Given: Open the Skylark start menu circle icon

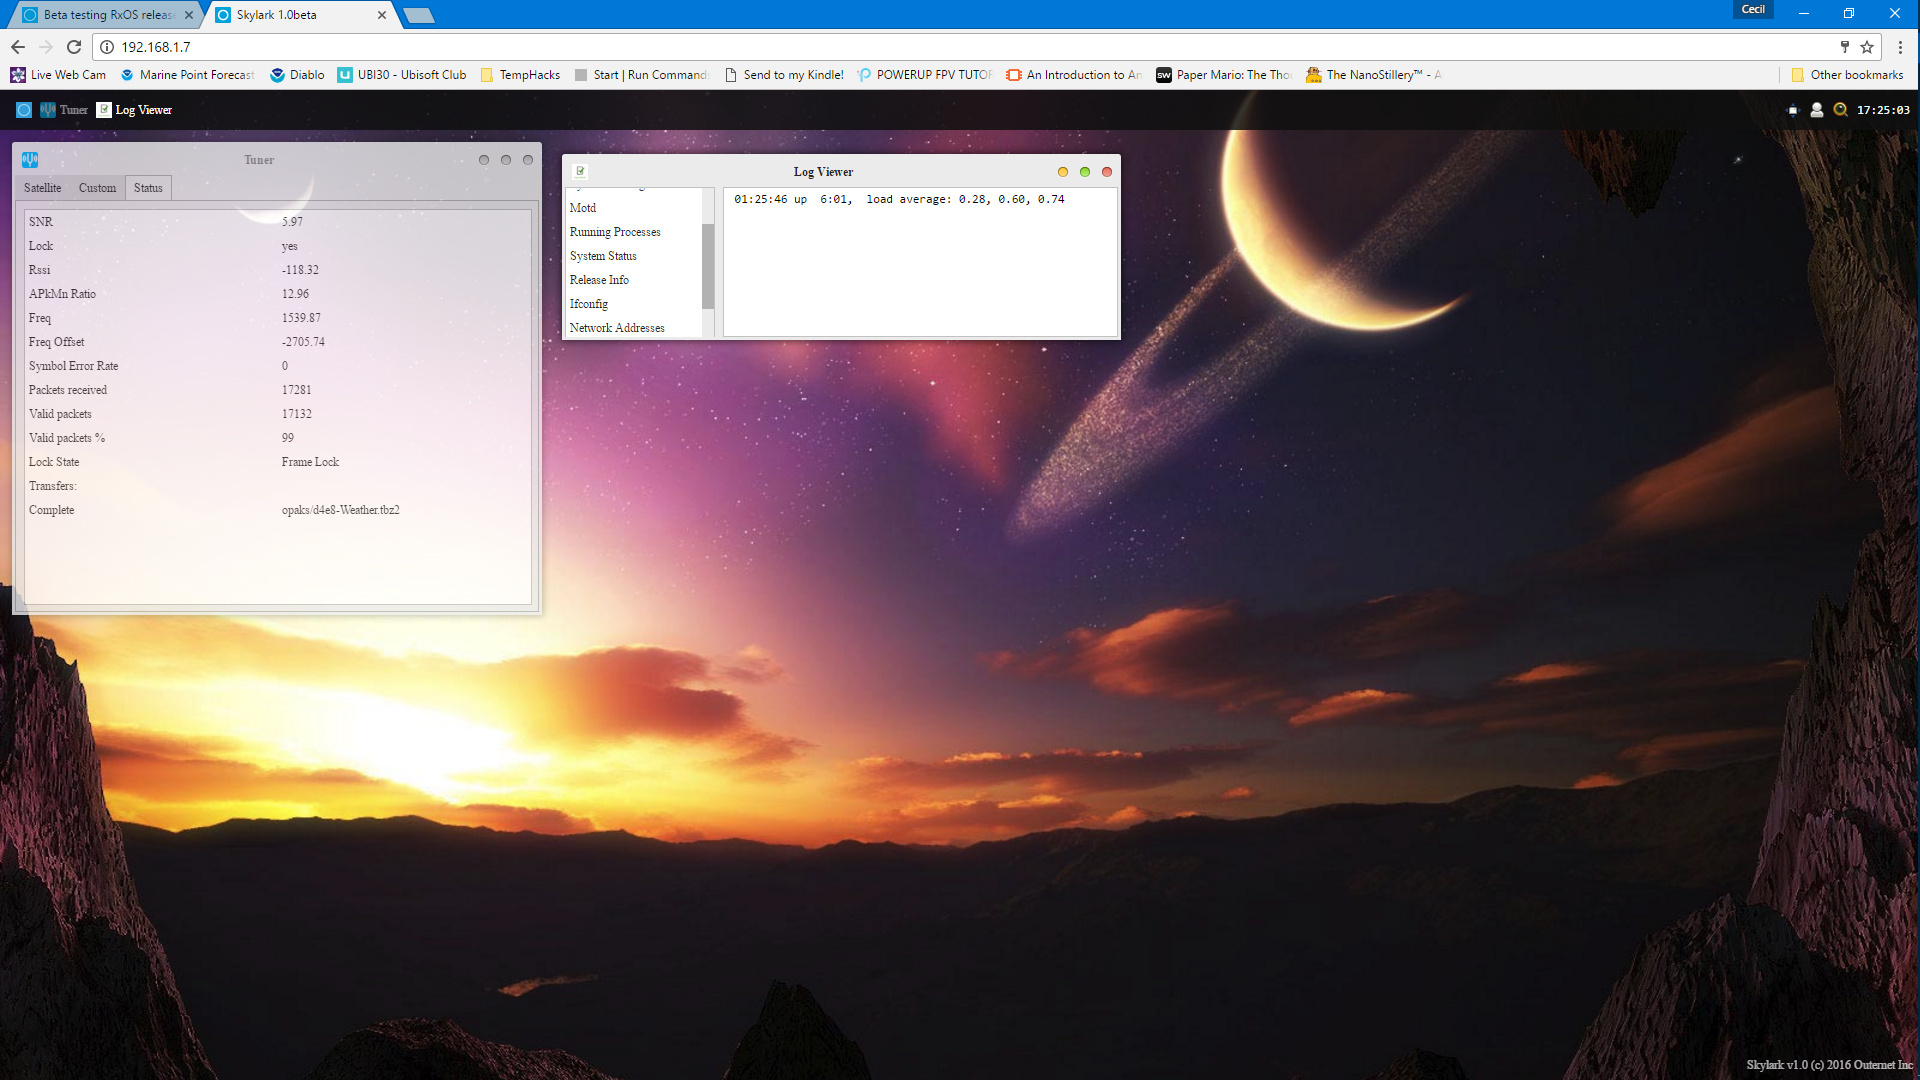Looking at the screenshot, I should tap(24, 110).
